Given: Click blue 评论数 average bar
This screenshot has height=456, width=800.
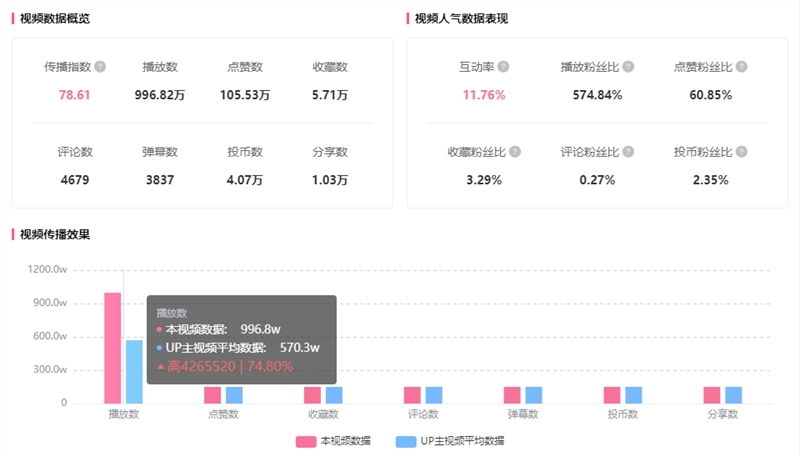Looking at the screenshot, I should (x=434, y=395).
